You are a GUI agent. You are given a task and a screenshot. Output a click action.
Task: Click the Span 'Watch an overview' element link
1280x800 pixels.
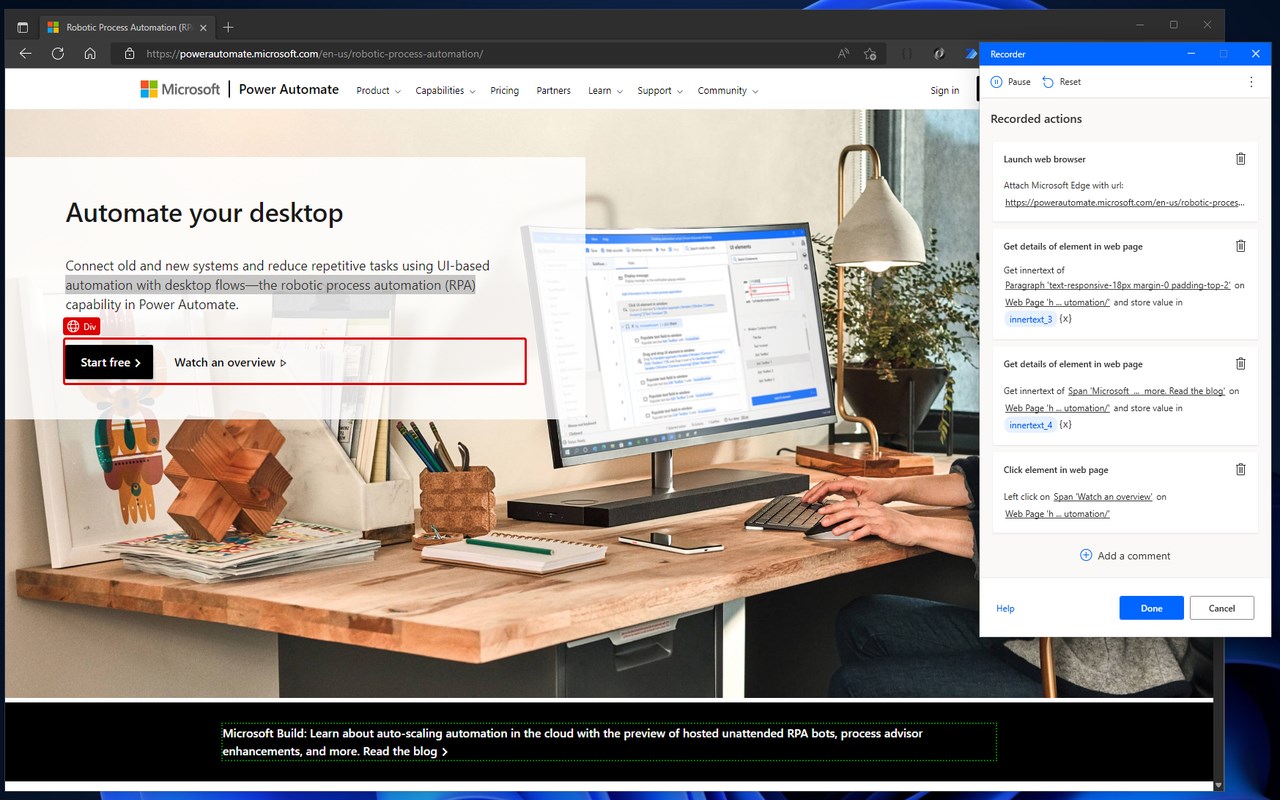(1103, 496)
